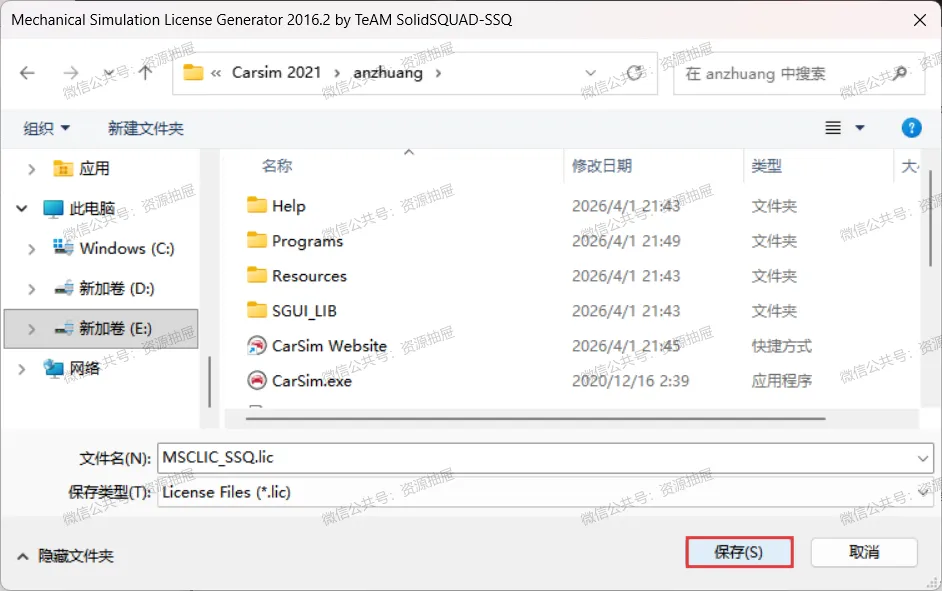The height and width of the screenshot is (591, 942).
Task: Sort by the 类型 column header
Action: (767, 166)
